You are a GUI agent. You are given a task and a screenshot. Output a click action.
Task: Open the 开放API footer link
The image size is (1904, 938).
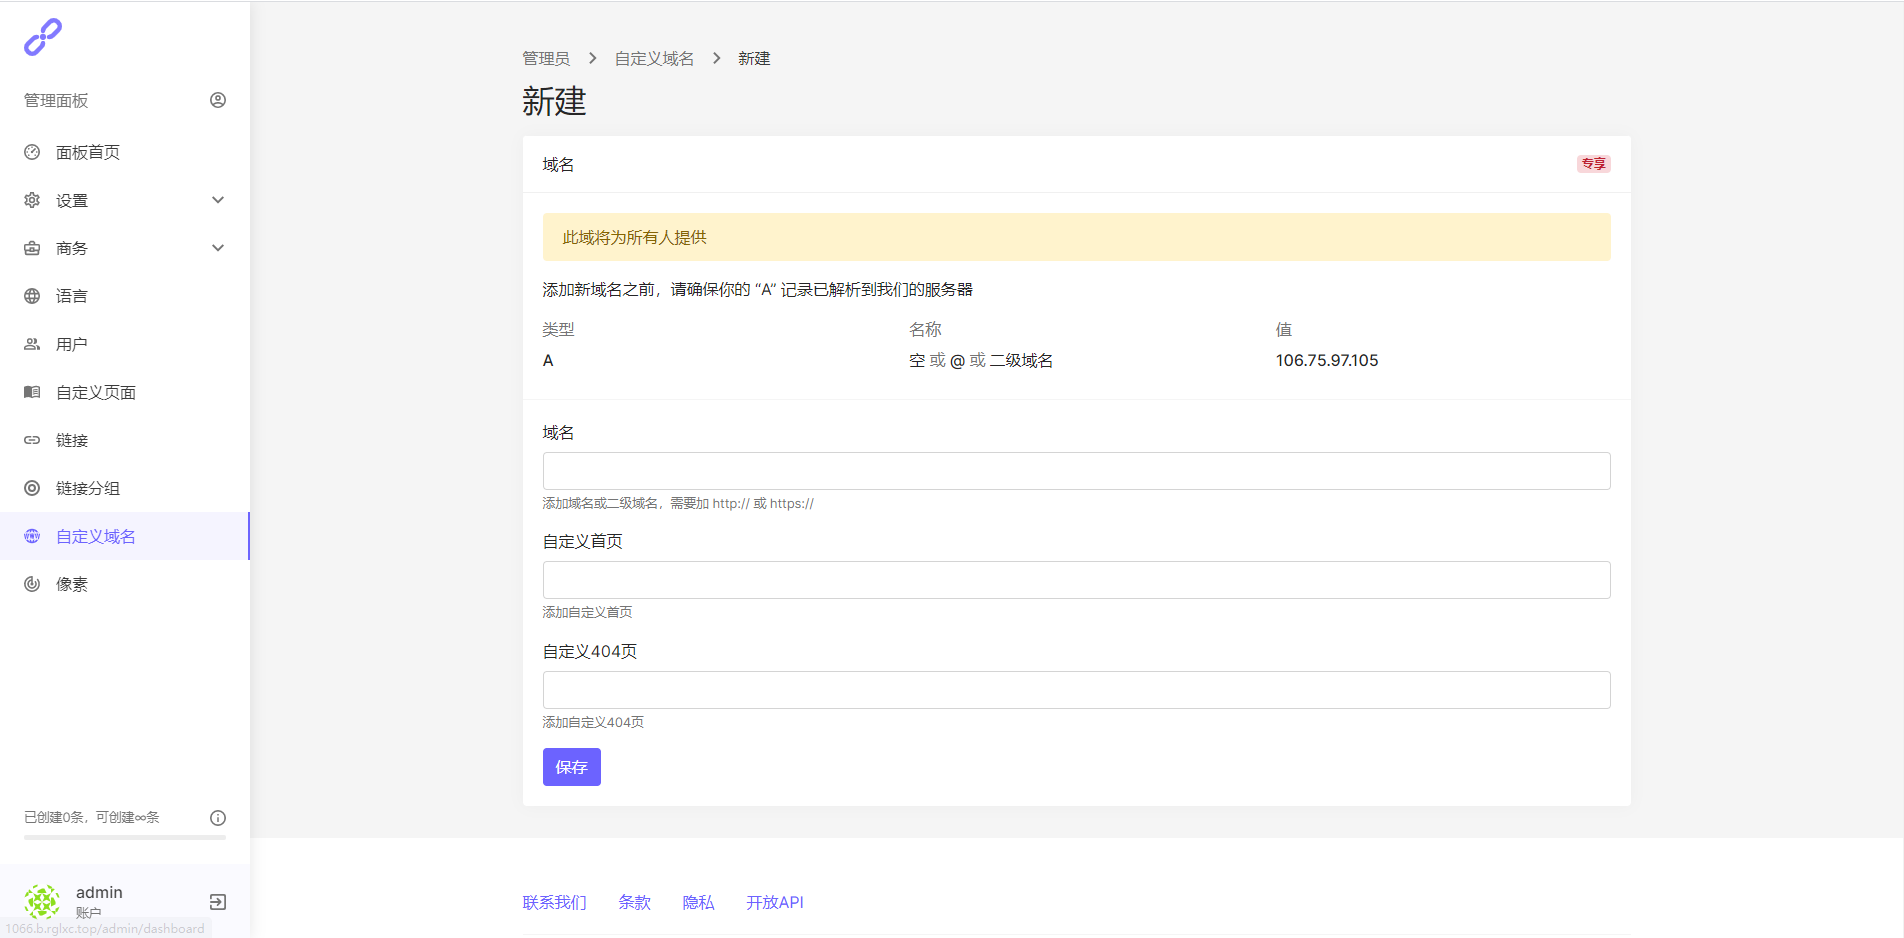[x=774, y=902]
